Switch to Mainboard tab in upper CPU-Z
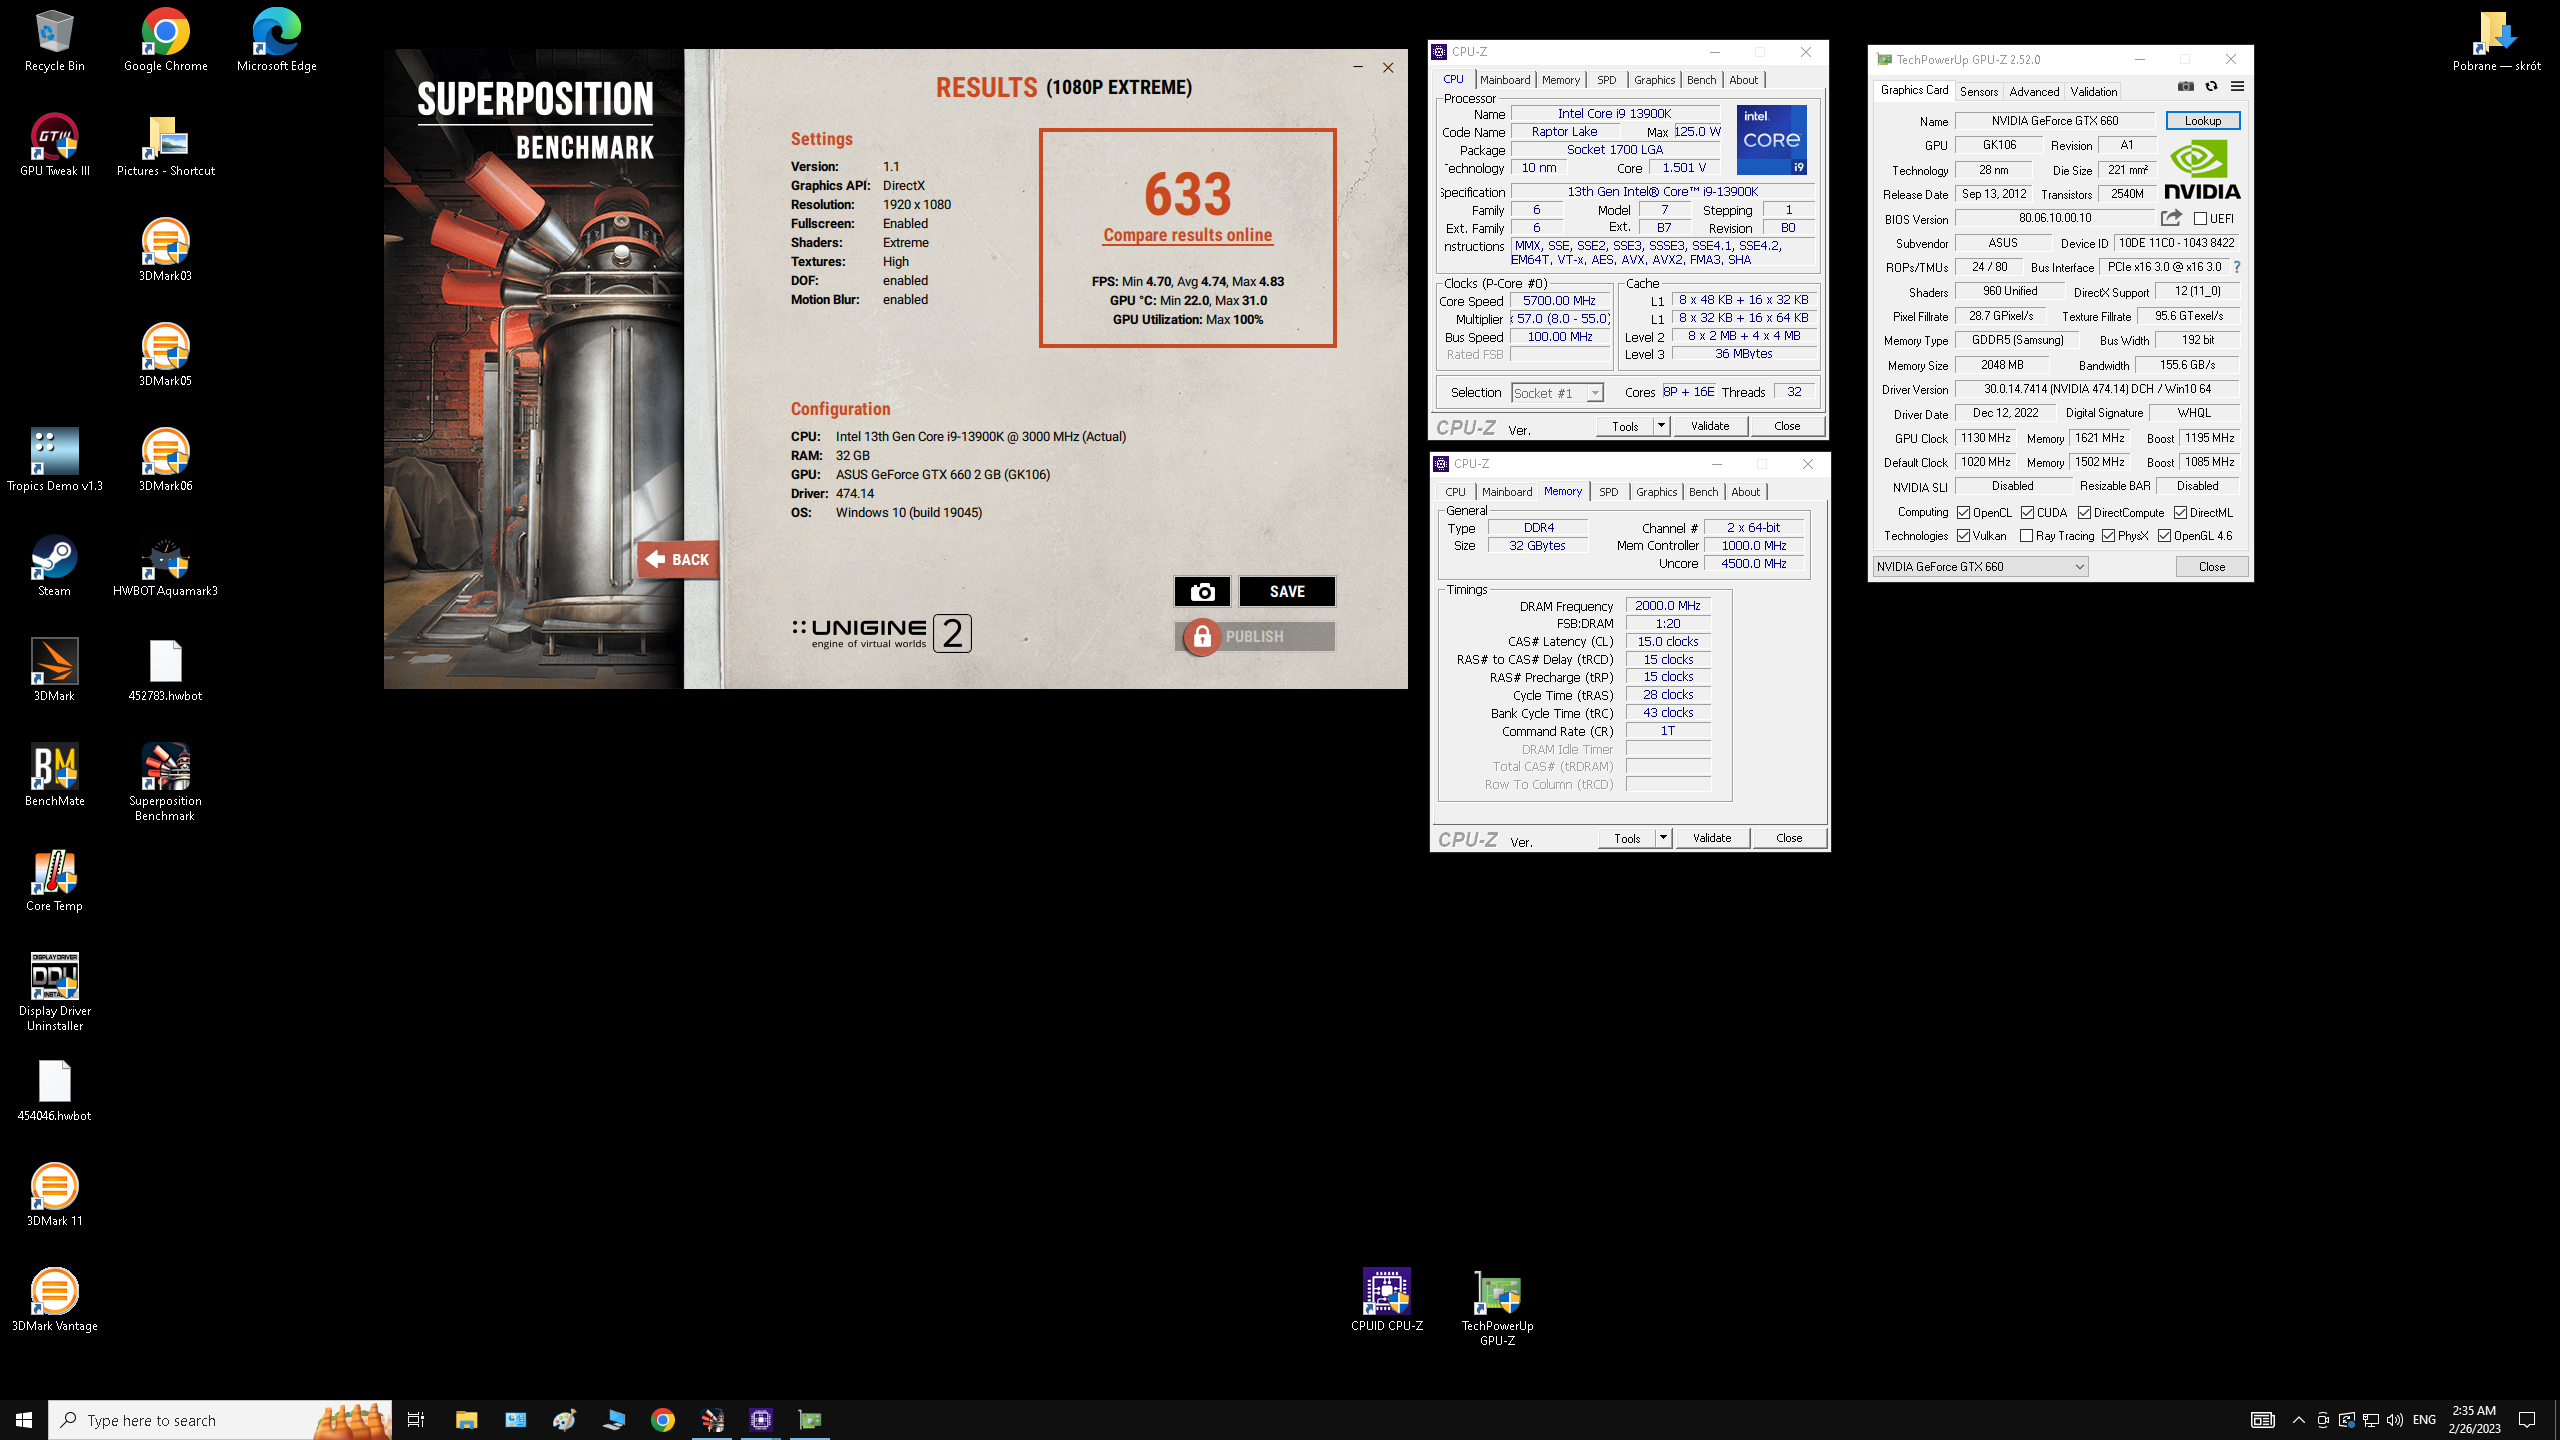The image size is (2560, 1440). [x=1505, y=80]
